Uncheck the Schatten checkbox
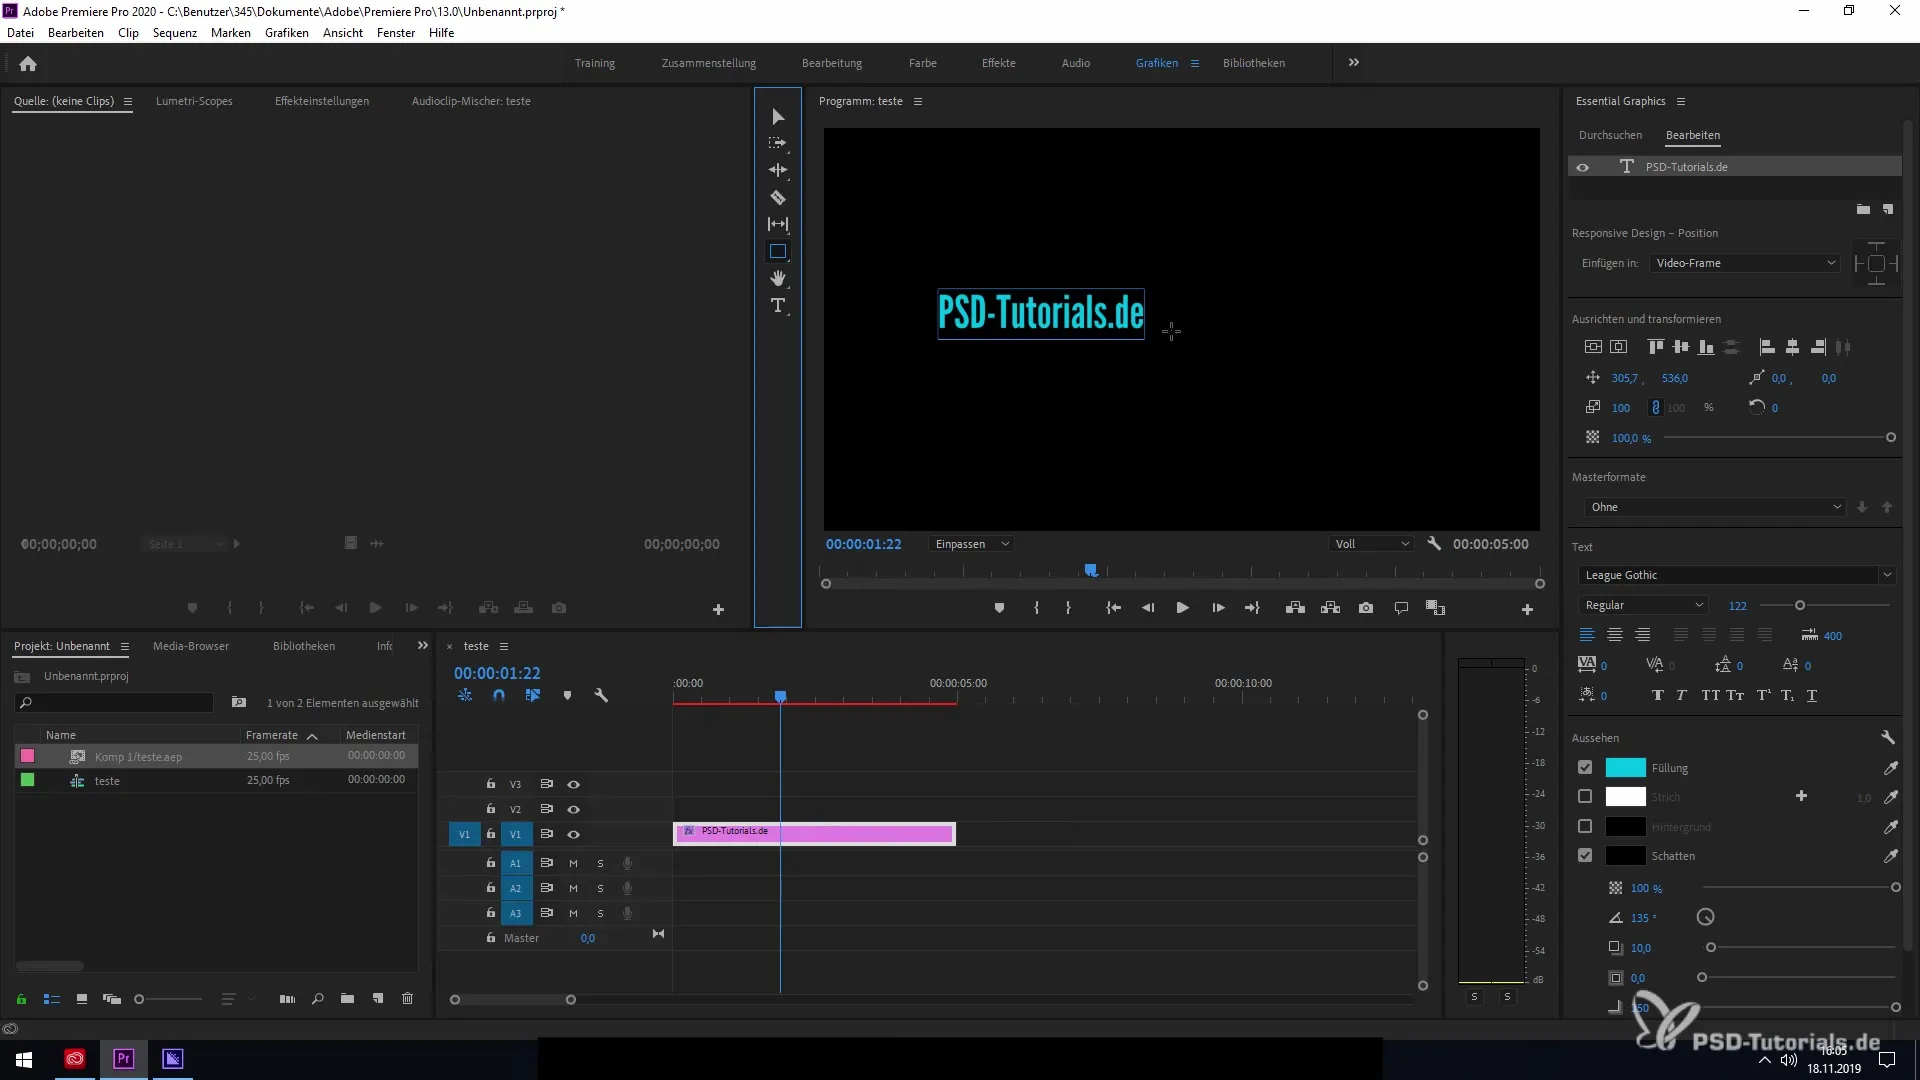 click(1585, 856)
